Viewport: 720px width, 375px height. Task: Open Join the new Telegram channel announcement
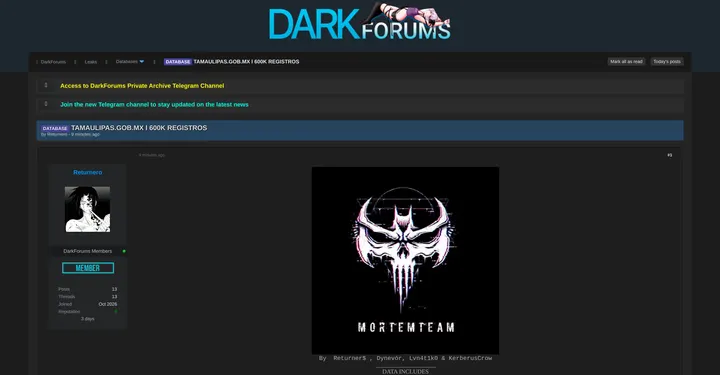point(154,105)
